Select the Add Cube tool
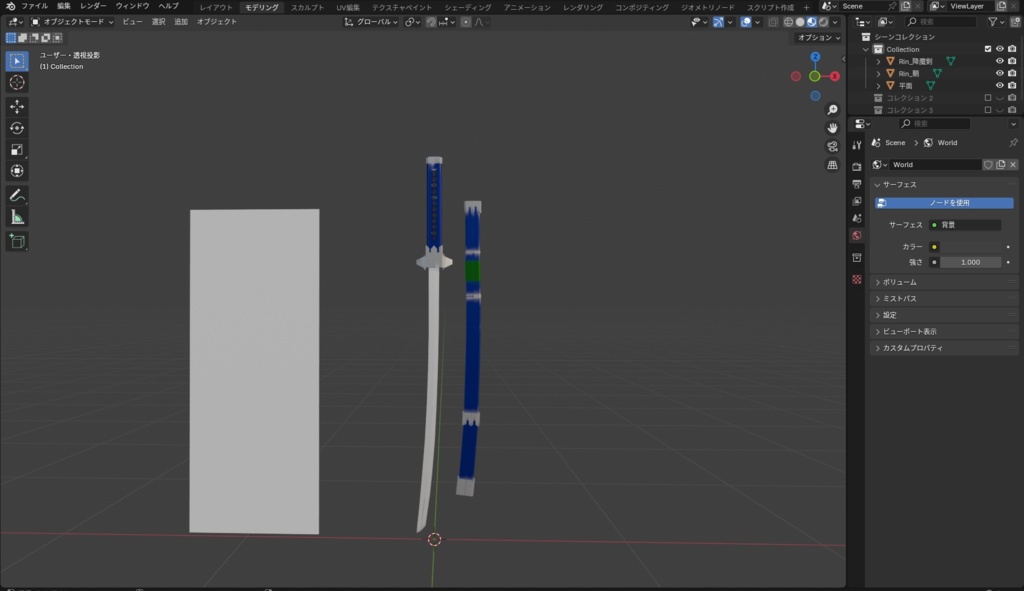 click(17, 242)
